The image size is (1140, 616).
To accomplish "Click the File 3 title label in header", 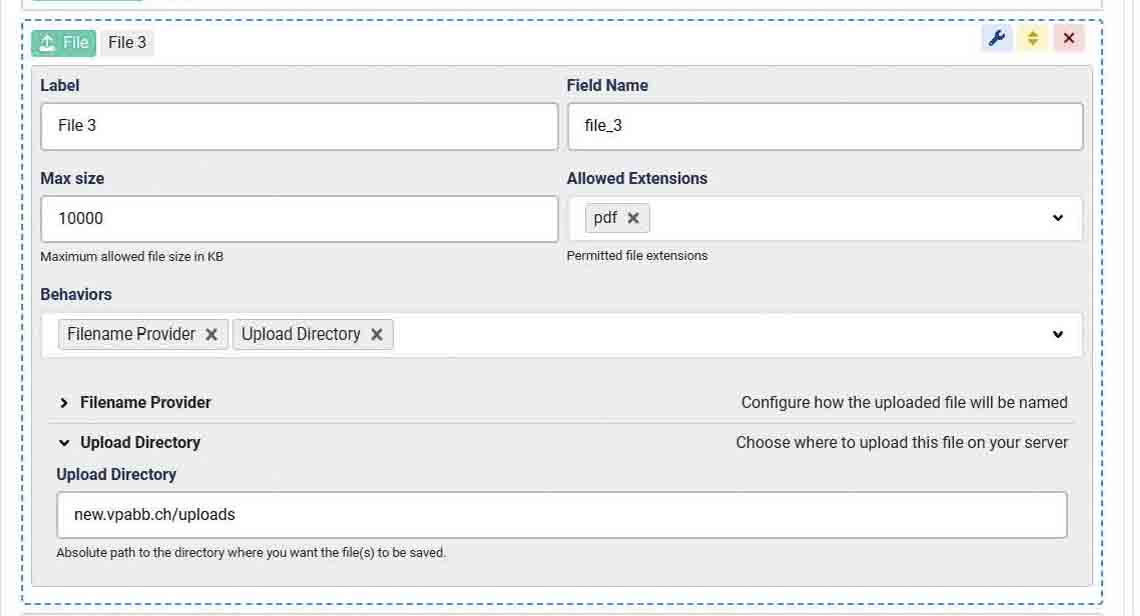I will pos(127,42).
